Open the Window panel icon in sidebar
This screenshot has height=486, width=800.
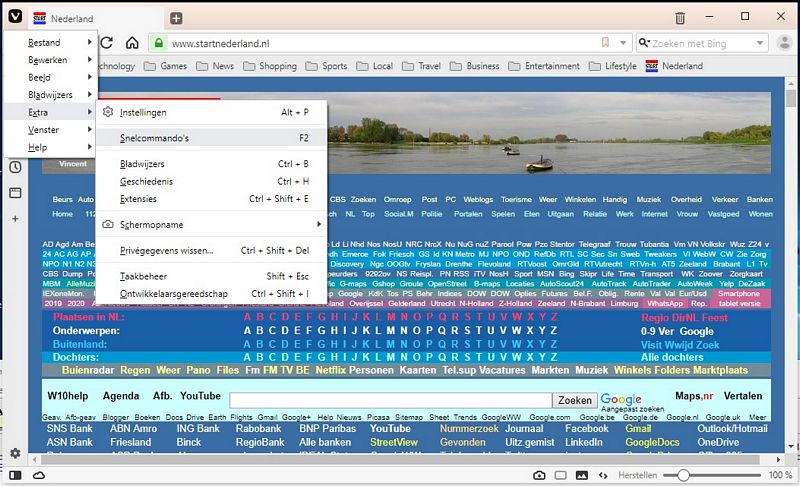click(x=15, y=193)
